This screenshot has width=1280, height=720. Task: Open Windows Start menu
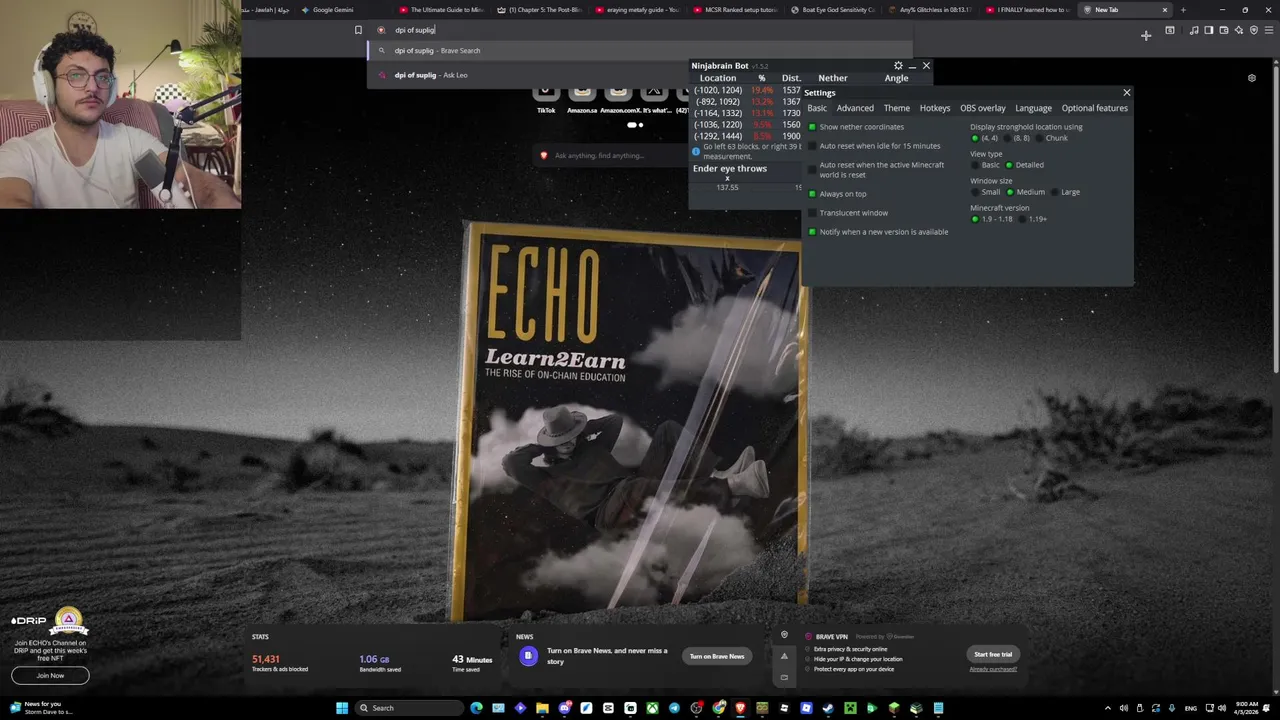pyautogui.click(x=342, y=708)
